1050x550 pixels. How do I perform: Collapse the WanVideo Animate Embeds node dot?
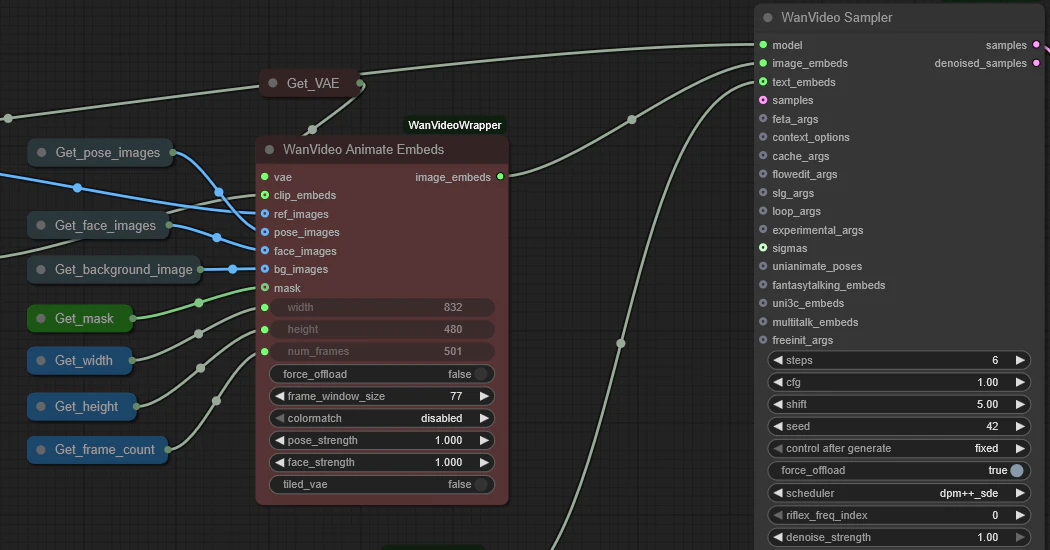tap(269, 149)
